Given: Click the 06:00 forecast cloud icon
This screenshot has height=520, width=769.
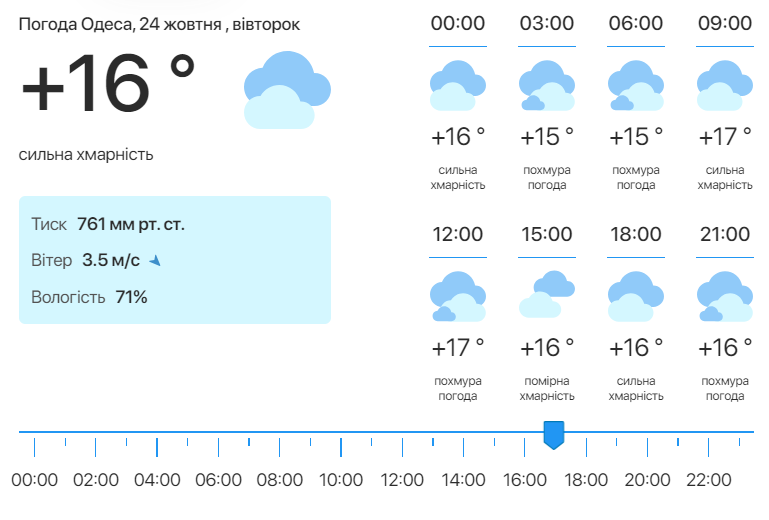Looking at the screenshot, I should (635, 85).
